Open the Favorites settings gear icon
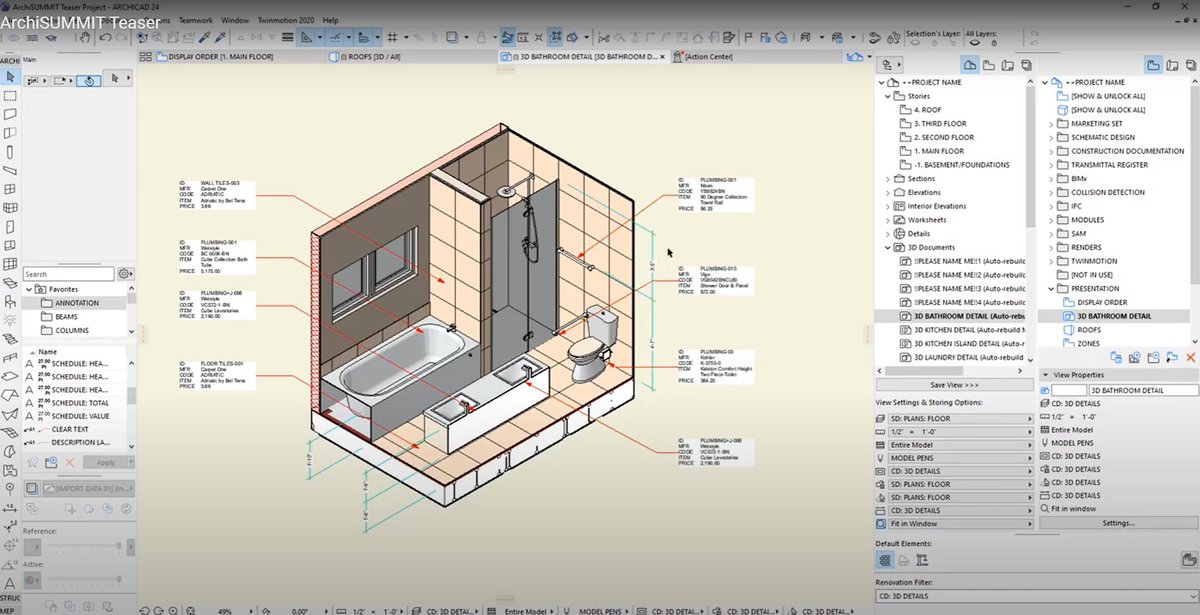The width and height of the screenshot is (1200, 615). pos(126,274)
